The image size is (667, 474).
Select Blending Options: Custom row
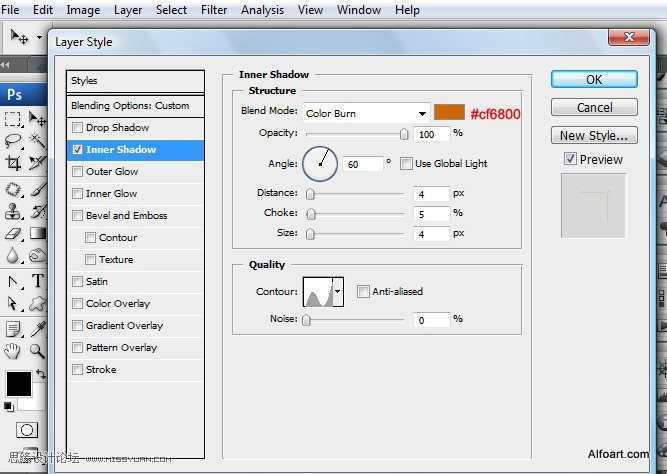pos(135,106)
